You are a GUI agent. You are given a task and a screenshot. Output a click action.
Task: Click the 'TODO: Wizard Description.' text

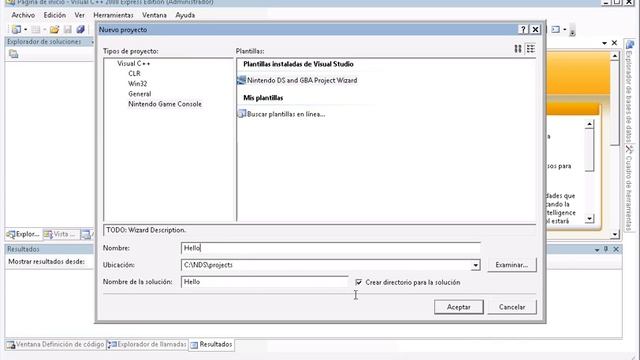146,230
